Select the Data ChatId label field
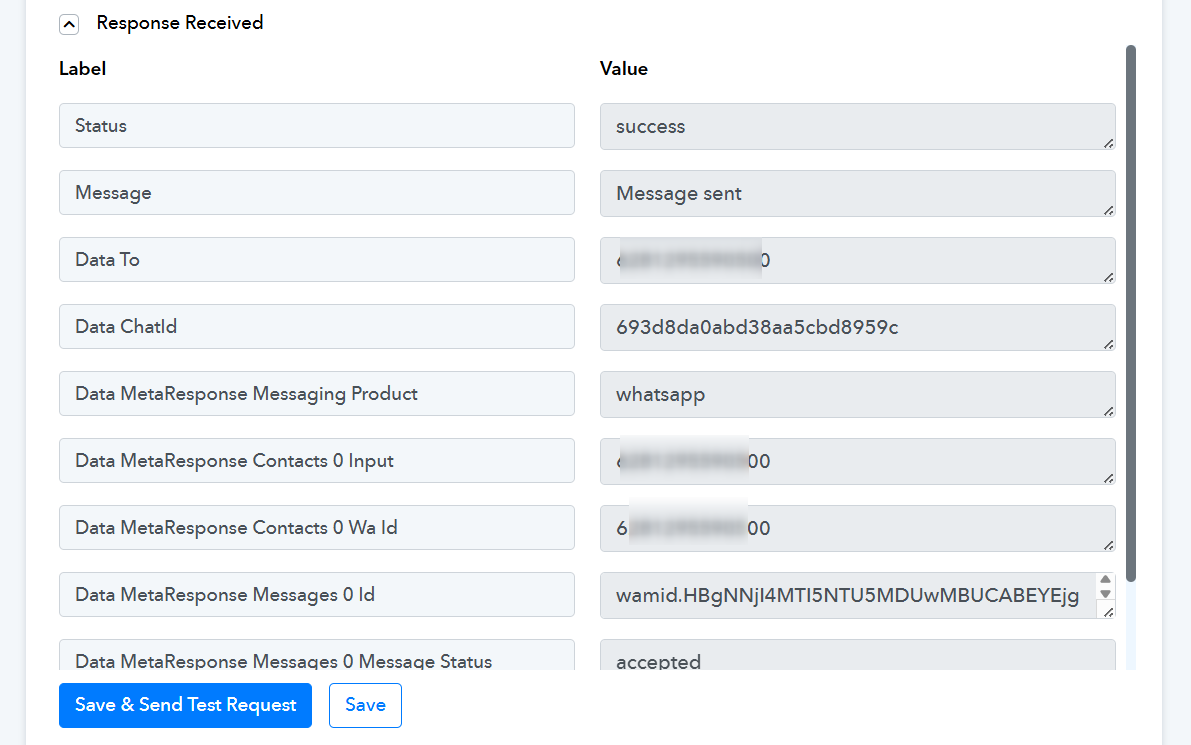 pos(316,327)
